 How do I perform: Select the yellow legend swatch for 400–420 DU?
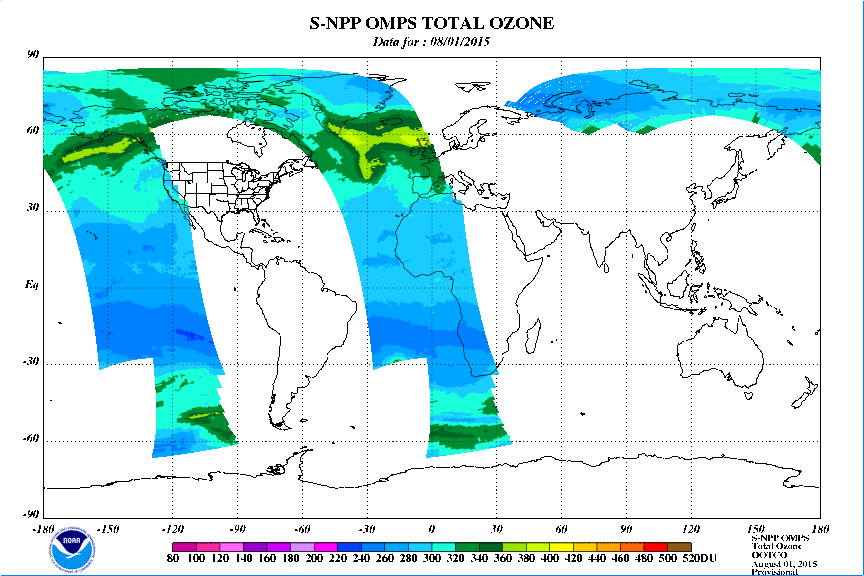click(561, 547)
